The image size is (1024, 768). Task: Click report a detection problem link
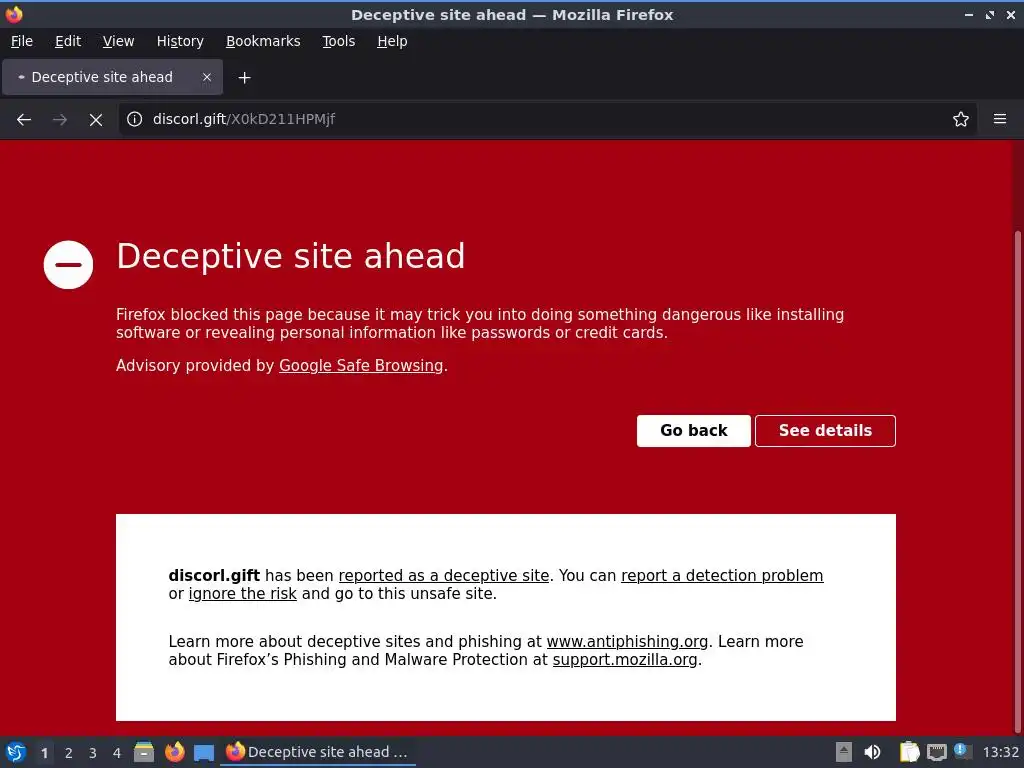coord(722,576)
